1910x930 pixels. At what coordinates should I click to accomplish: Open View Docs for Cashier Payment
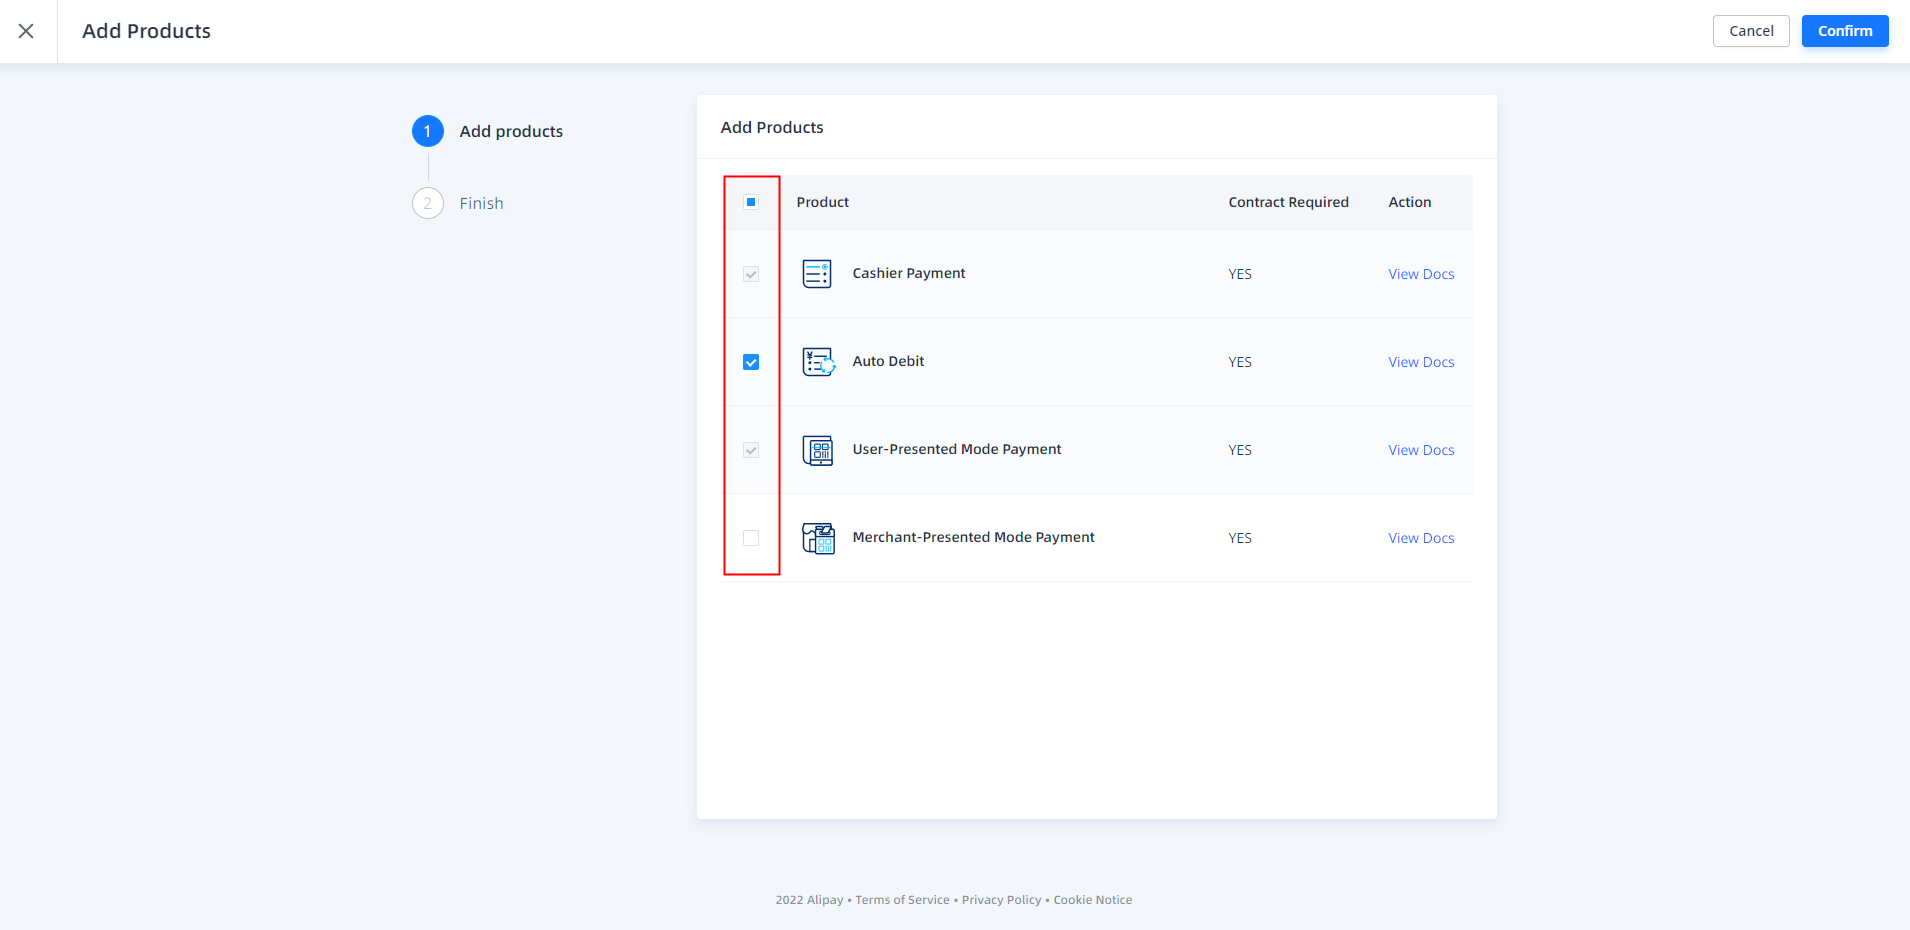pos(1420,274)
